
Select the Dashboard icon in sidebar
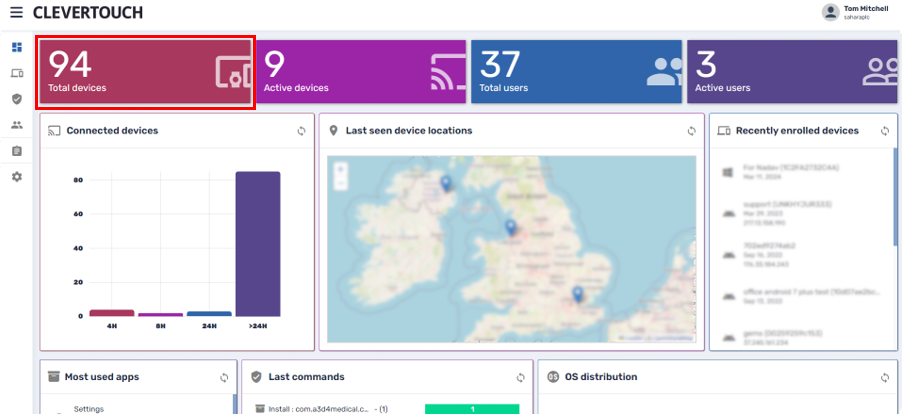tap(17, 47)
